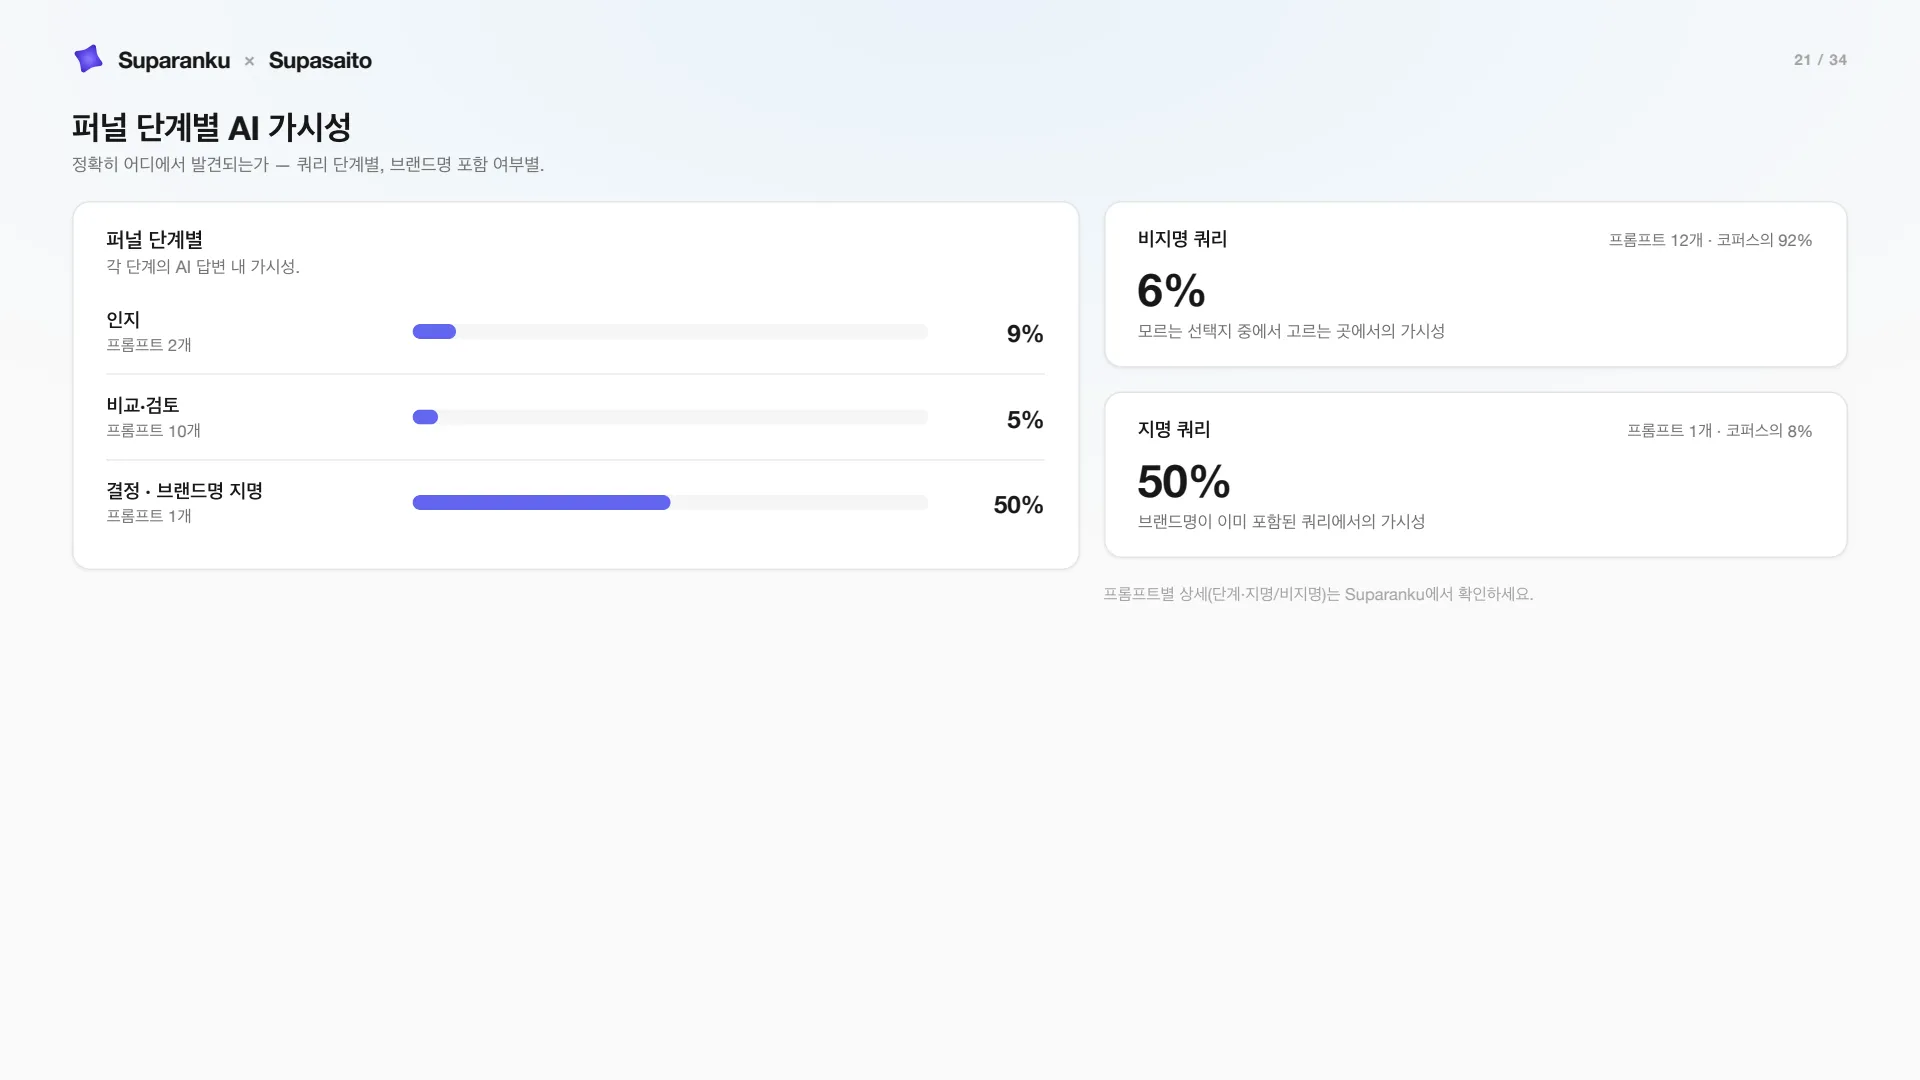
Task: Click the 5% value for 비교·검토
Action: click(1025, 420)
